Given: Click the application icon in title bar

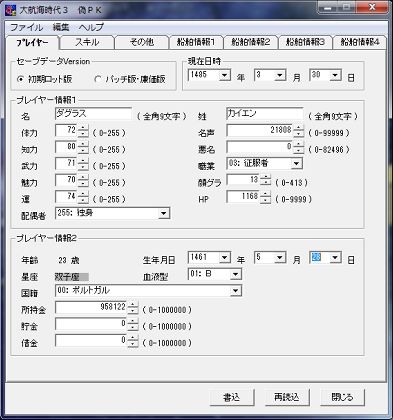Looking at the screenshot, I should pos(11,10).
